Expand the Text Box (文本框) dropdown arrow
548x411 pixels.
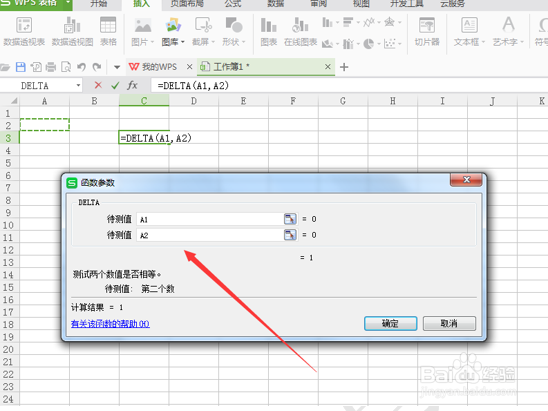pos(483,42)
